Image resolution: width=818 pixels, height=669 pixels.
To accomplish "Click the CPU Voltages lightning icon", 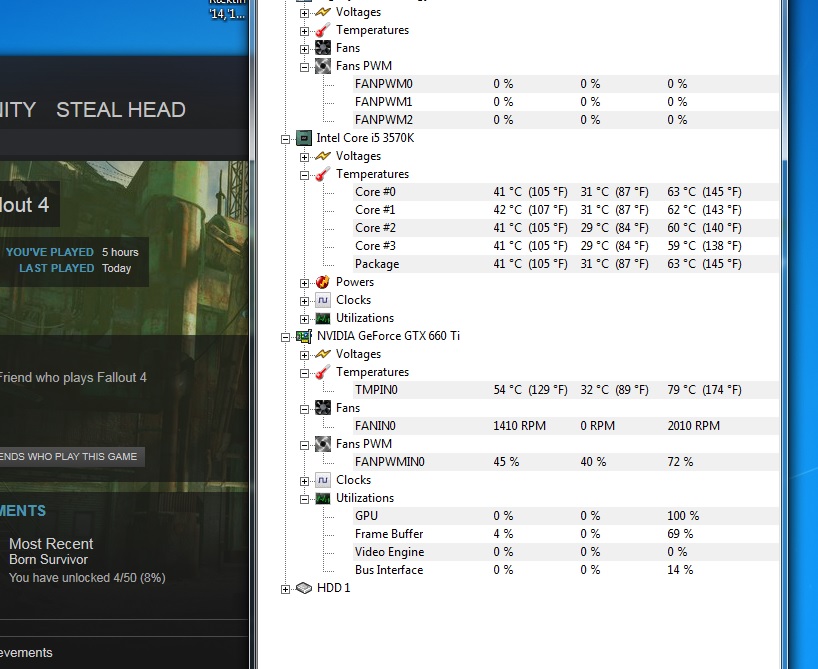I will (323, 156).
